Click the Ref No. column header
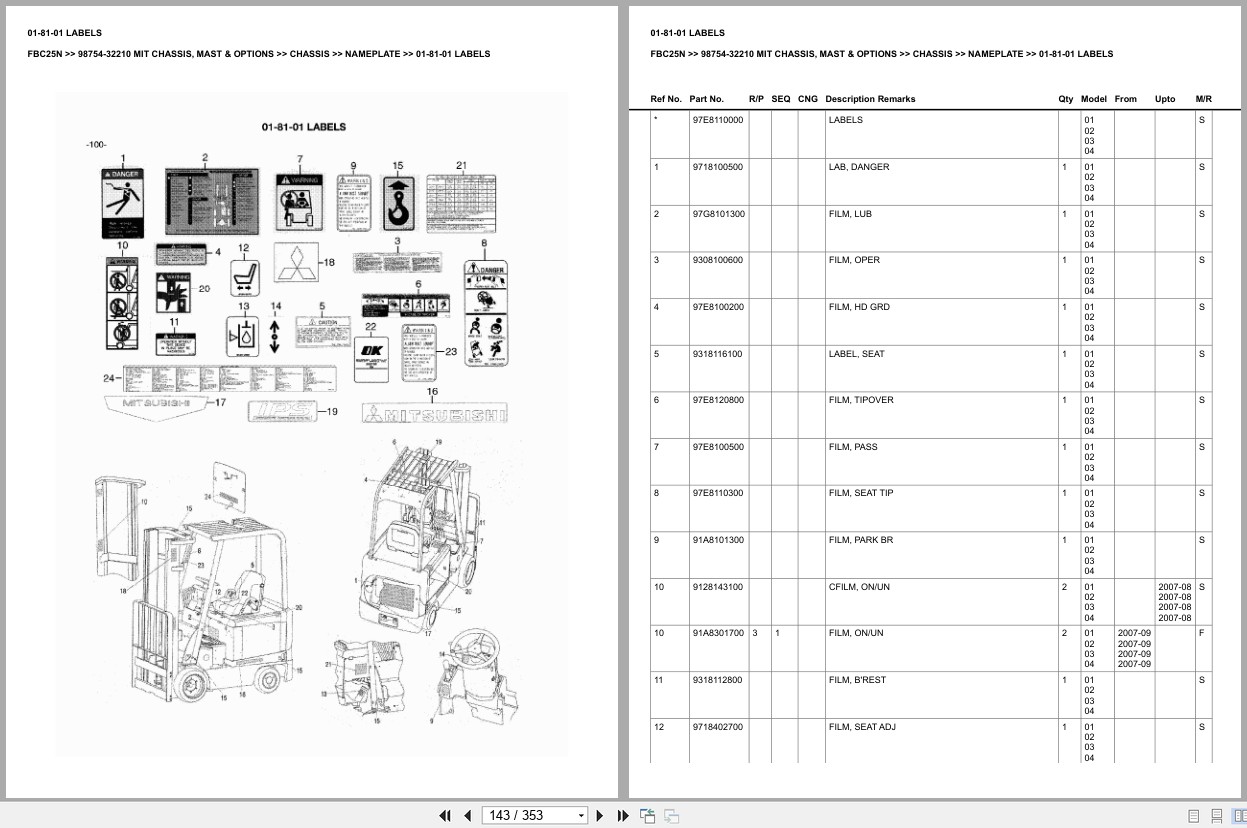Viewport: 1247px width, 828px height. tap(666, 99)
